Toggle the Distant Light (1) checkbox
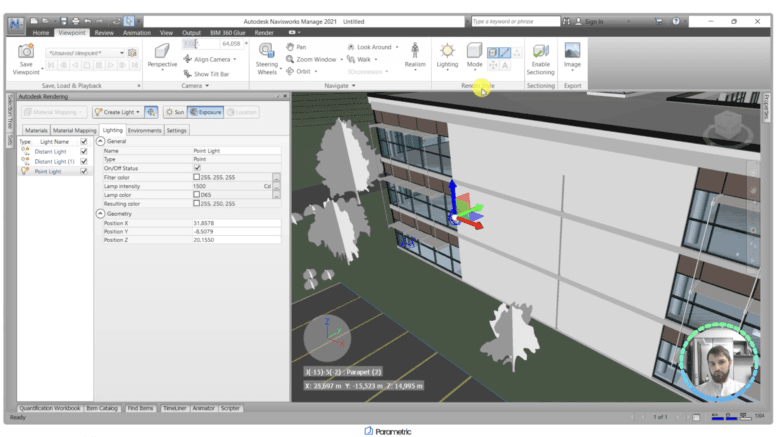Viewport: 776px width, 437px height. click(x=84, y=161)
